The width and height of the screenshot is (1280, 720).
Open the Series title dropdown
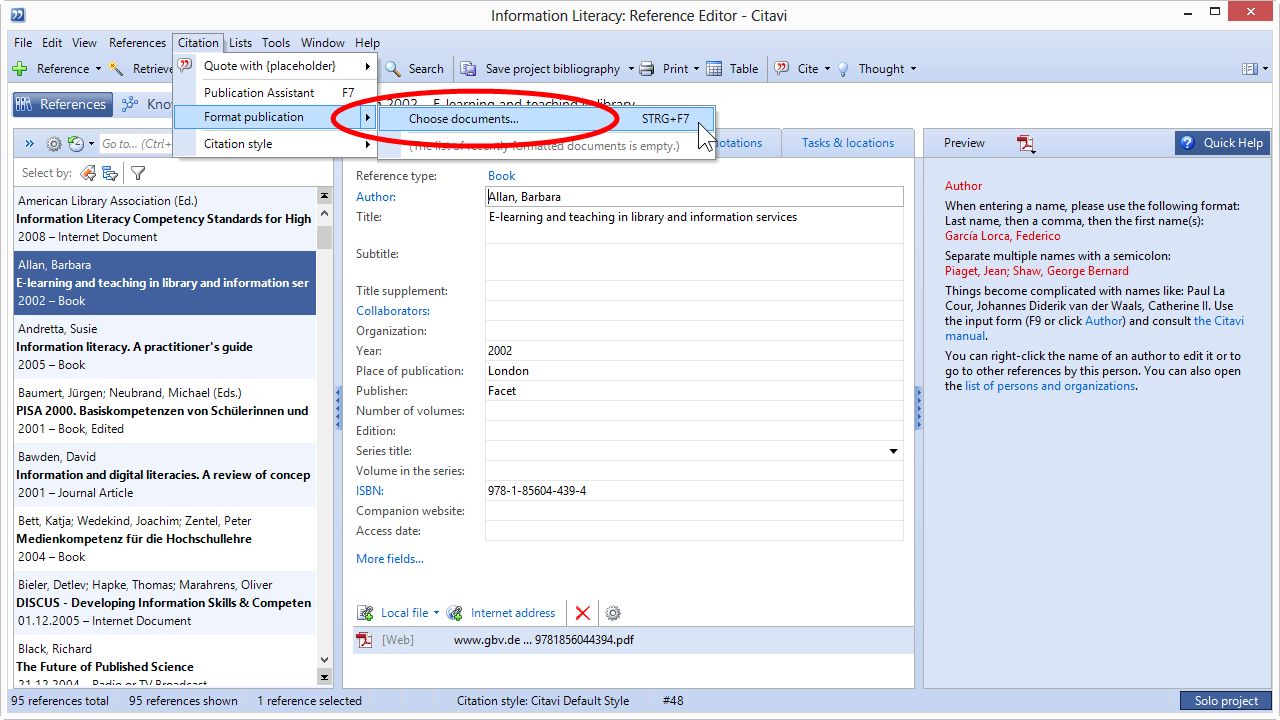point(893,451)
